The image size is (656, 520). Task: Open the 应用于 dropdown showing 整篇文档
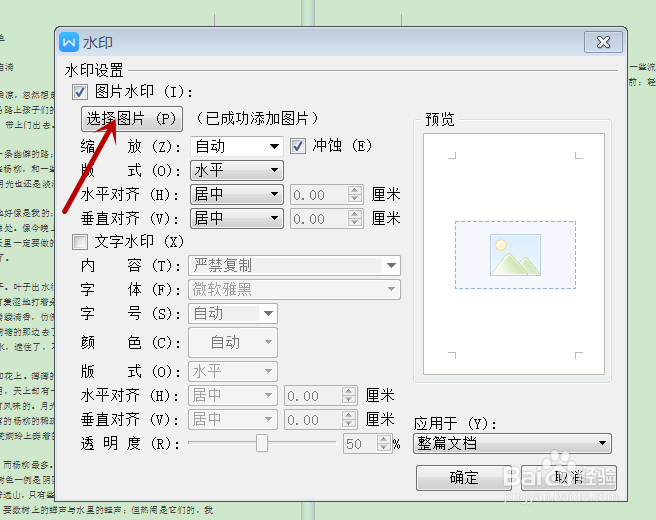point(512,443)
